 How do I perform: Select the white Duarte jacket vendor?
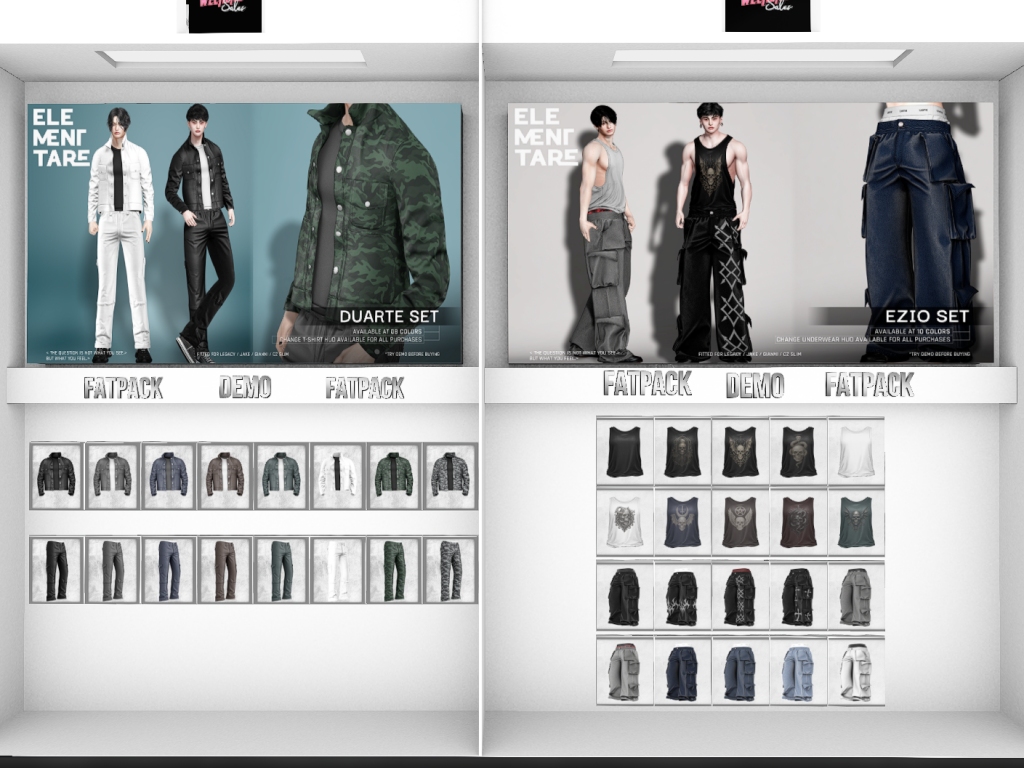337,476
